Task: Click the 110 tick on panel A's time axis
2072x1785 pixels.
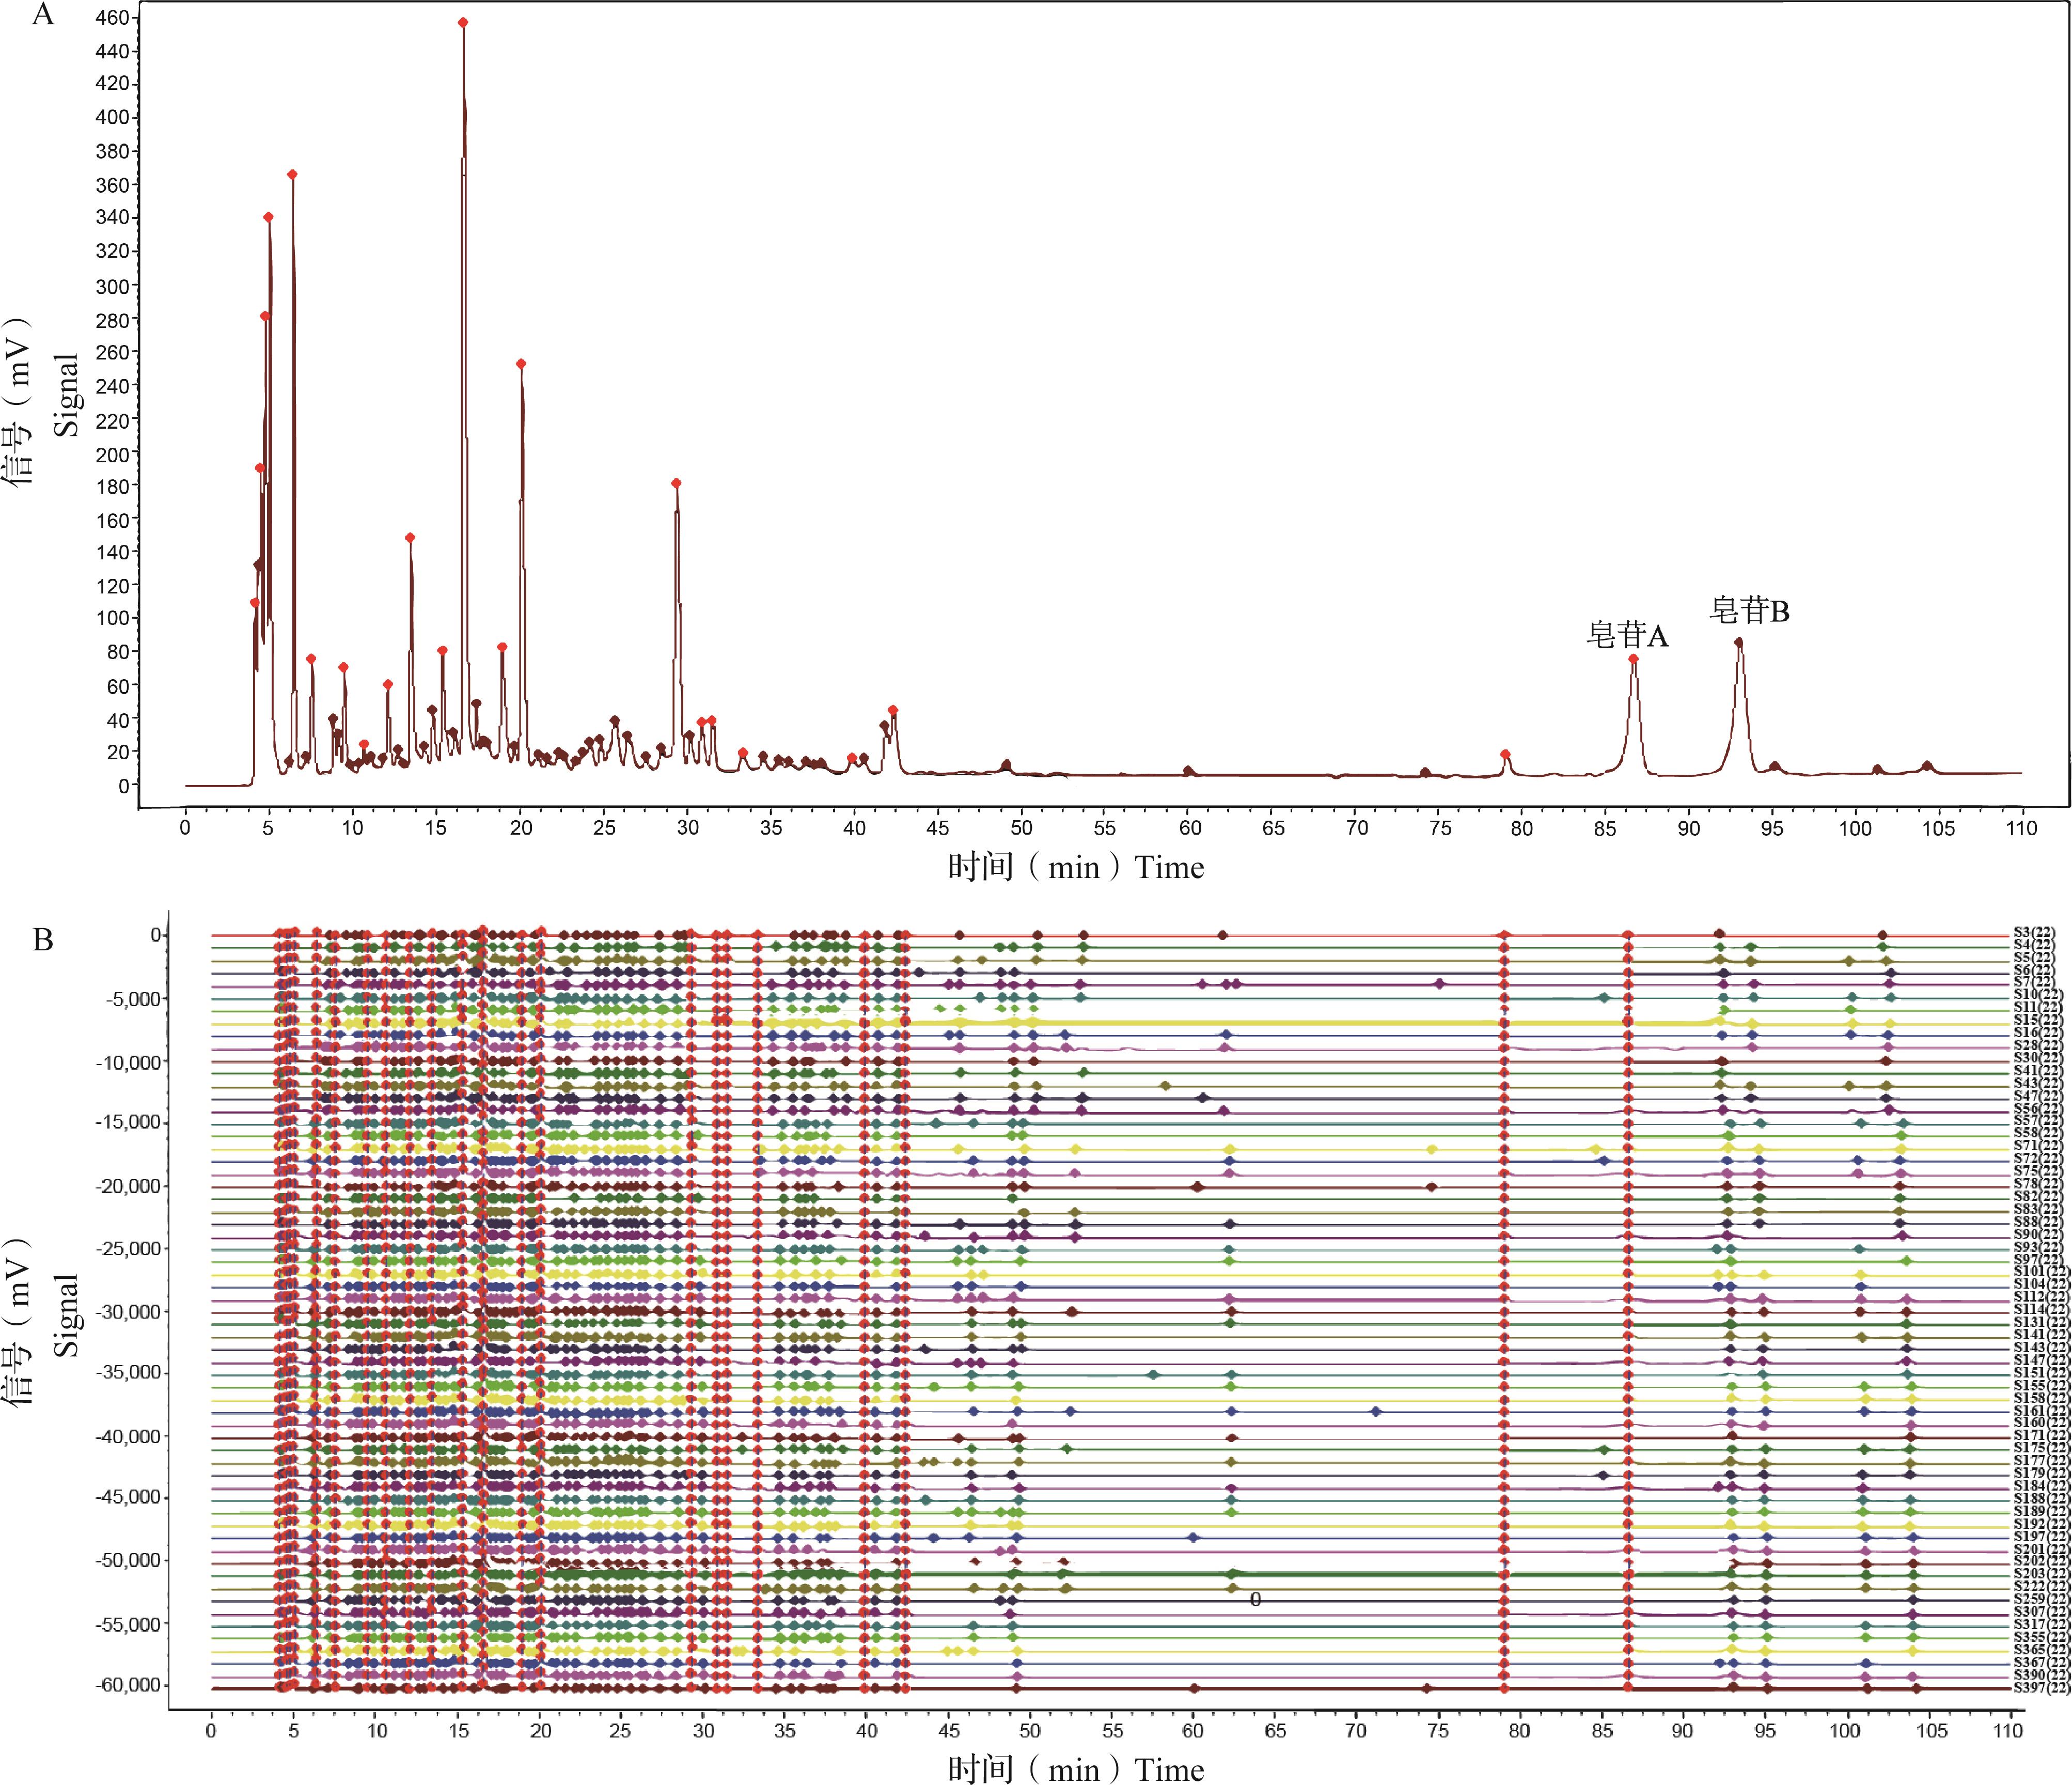Action: point(2021,827)
